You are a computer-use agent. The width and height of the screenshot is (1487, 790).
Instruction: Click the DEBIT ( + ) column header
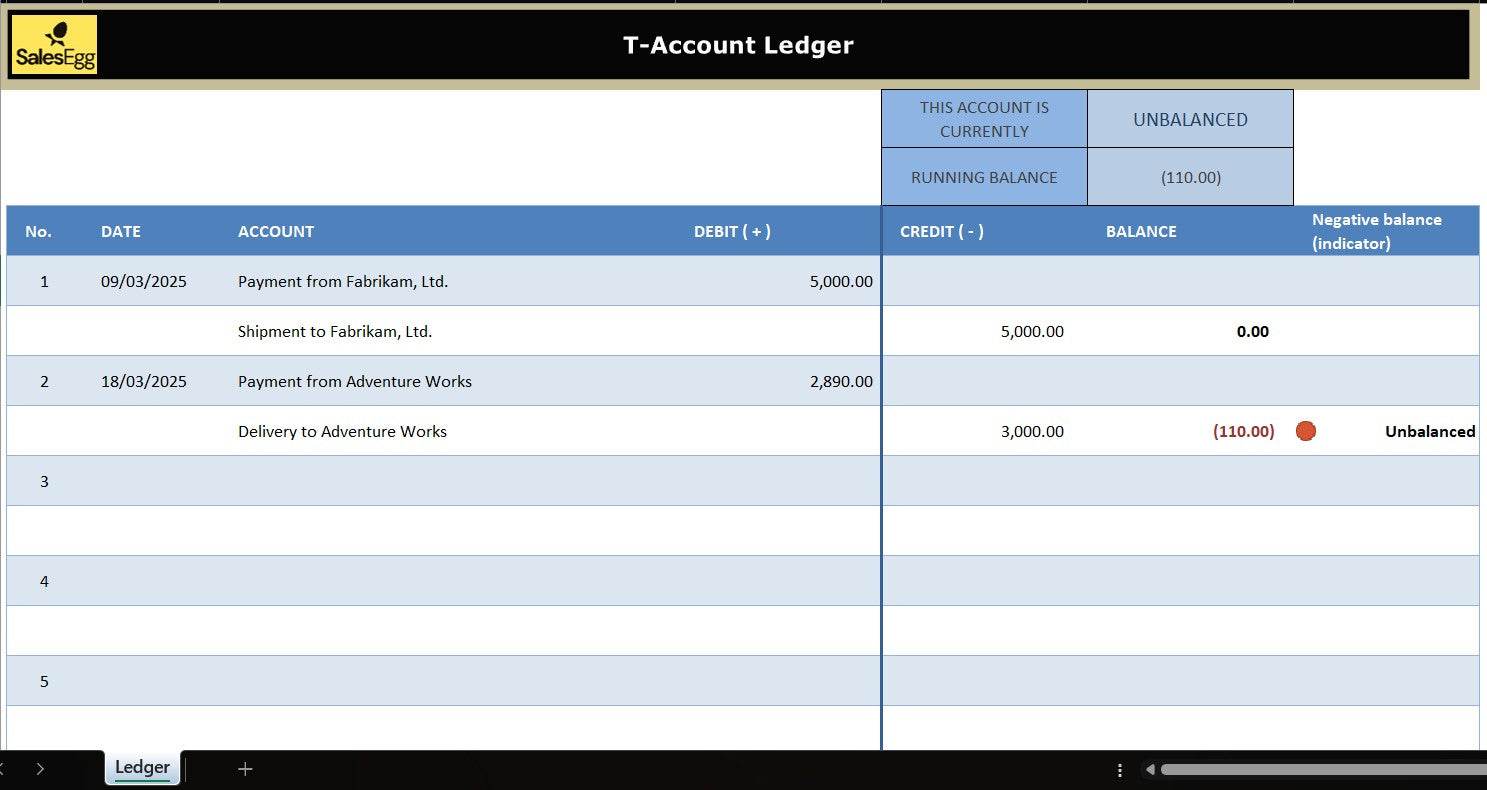(732, 231)
